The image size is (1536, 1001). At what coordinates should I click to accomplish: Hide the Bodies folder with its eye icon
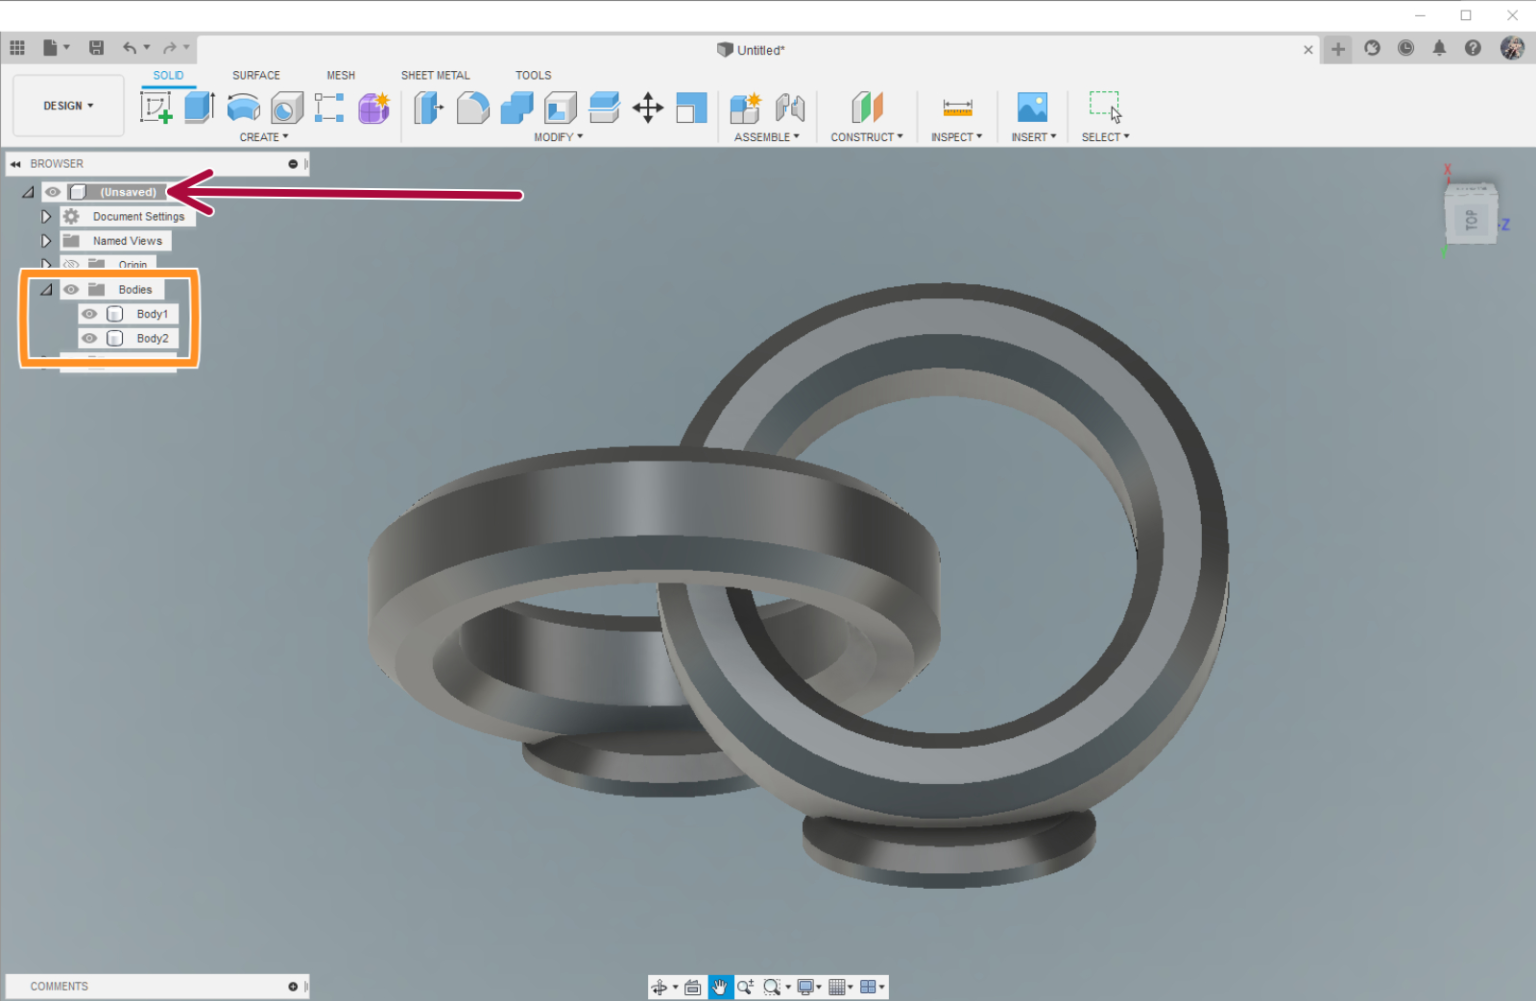coord(71,290)
